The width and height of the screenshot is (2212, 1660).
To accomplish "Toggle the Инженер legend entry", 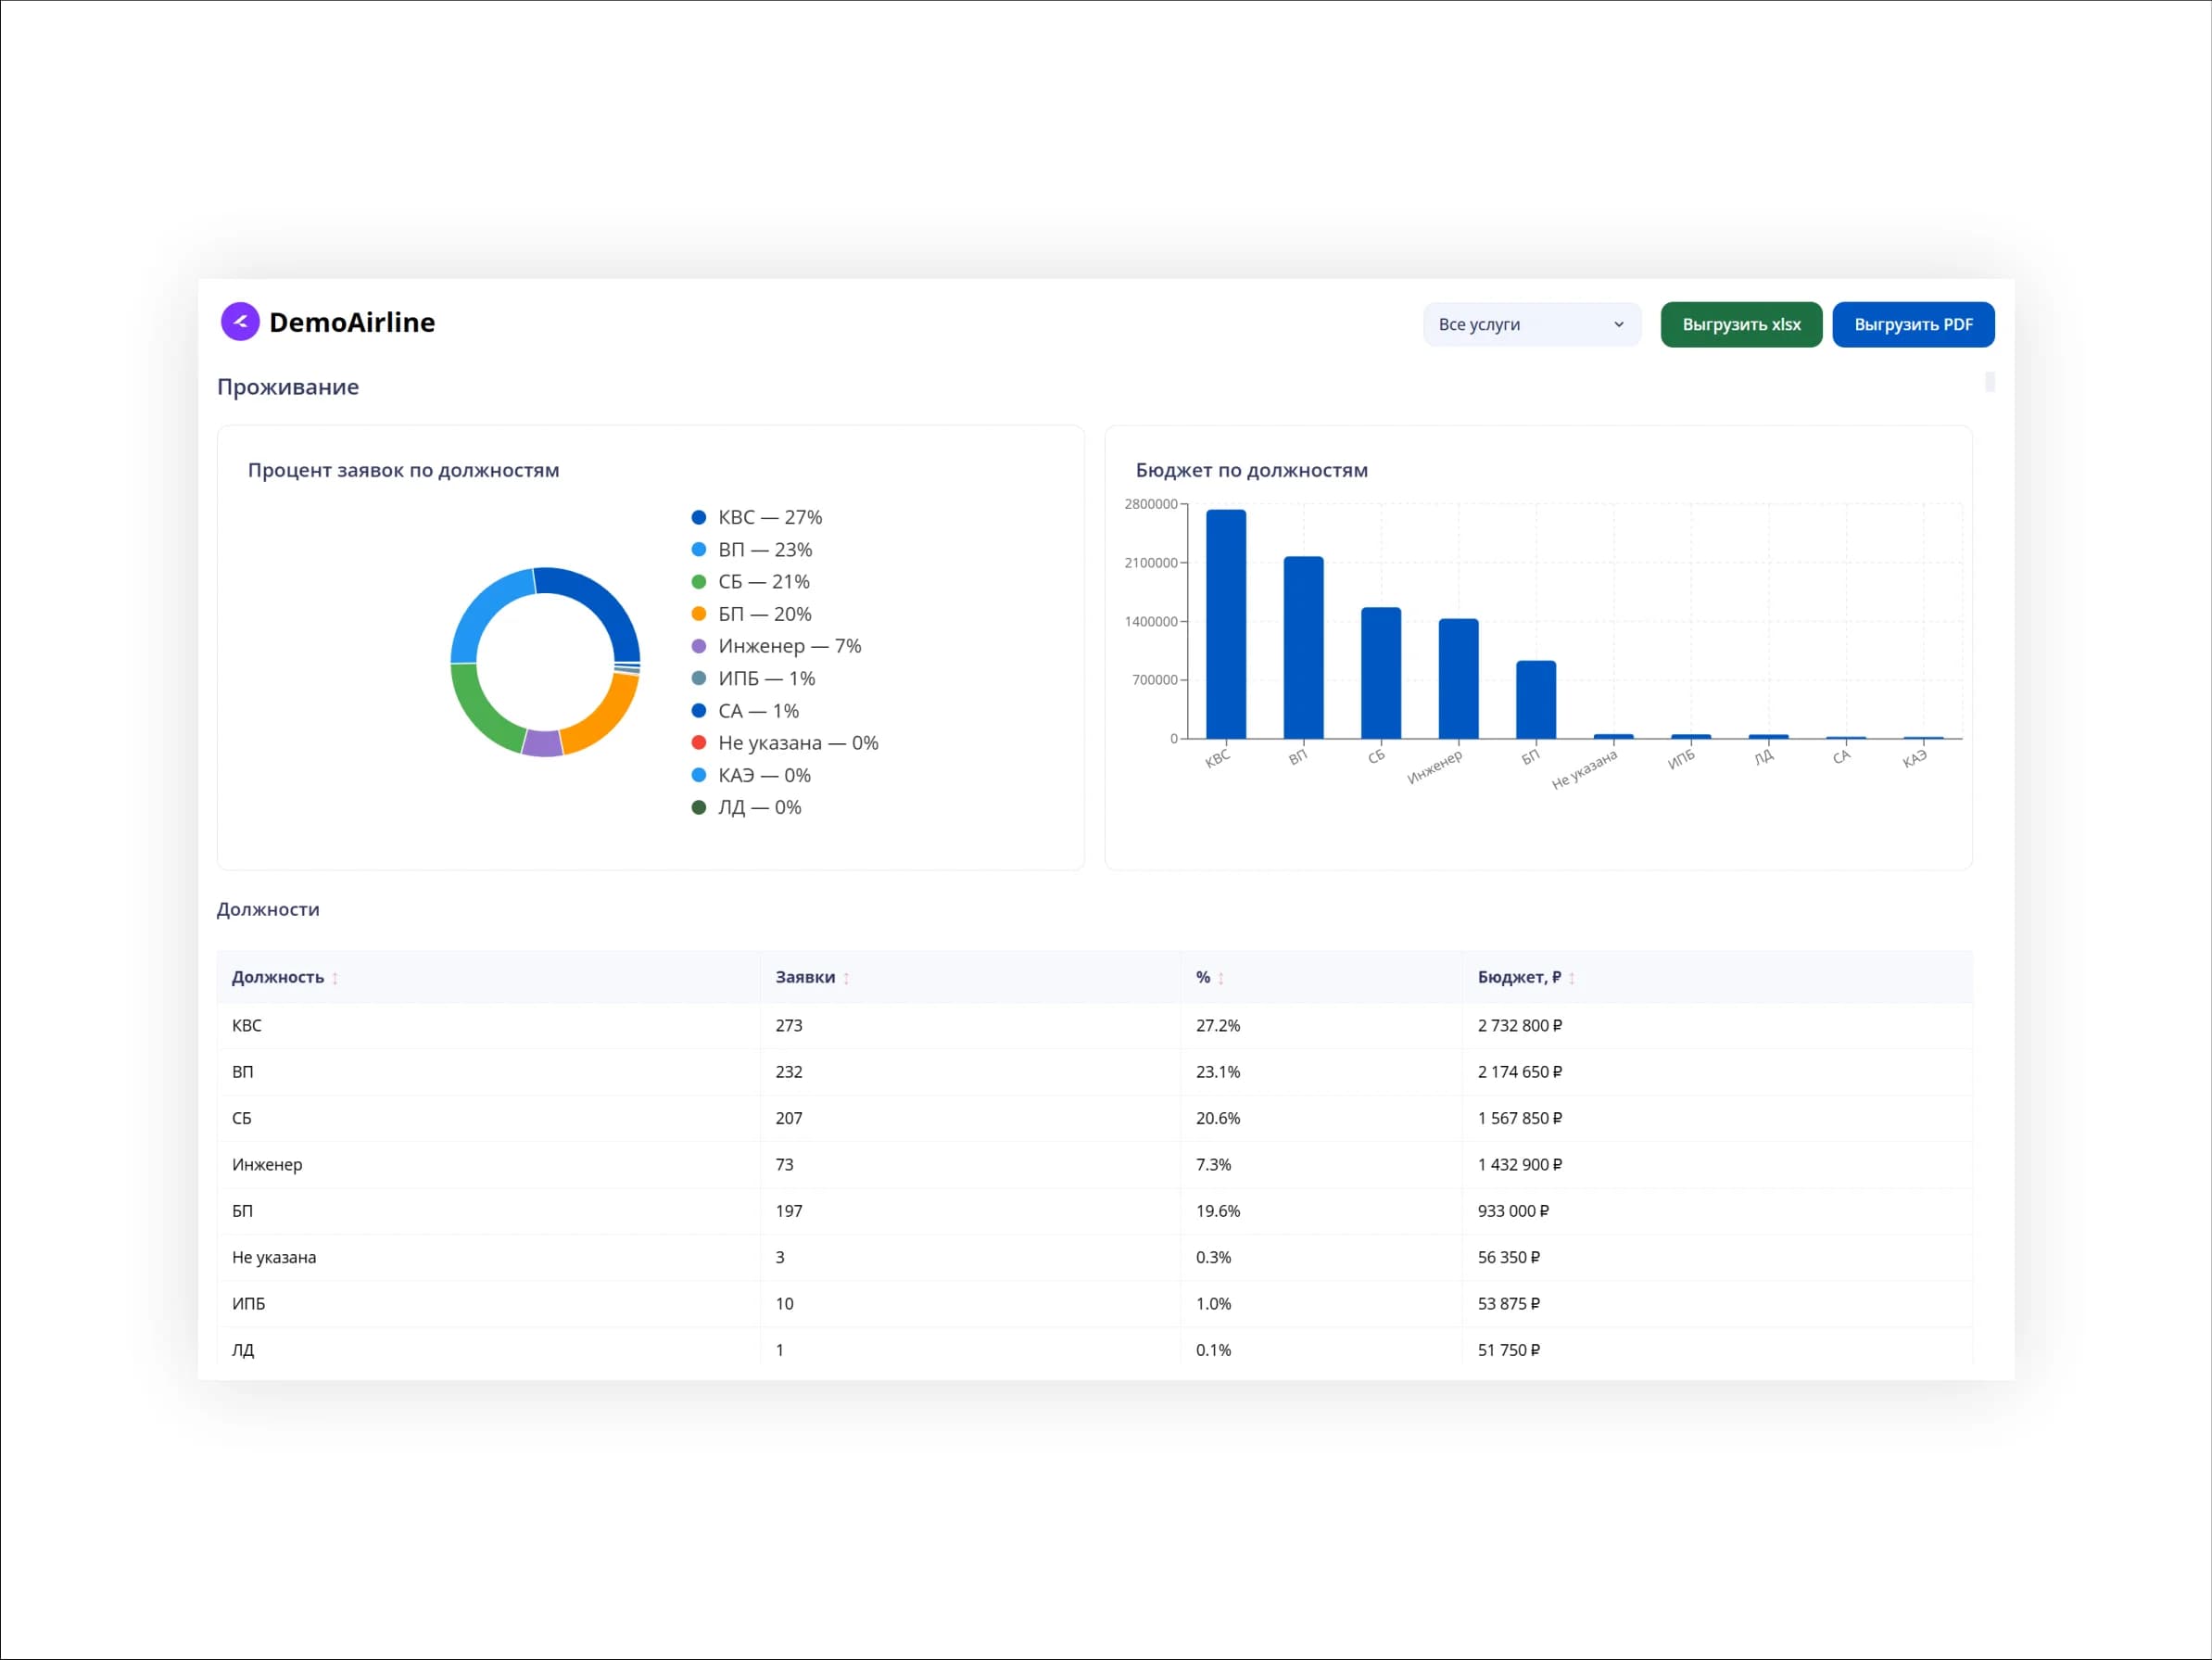I will [776, 646].
